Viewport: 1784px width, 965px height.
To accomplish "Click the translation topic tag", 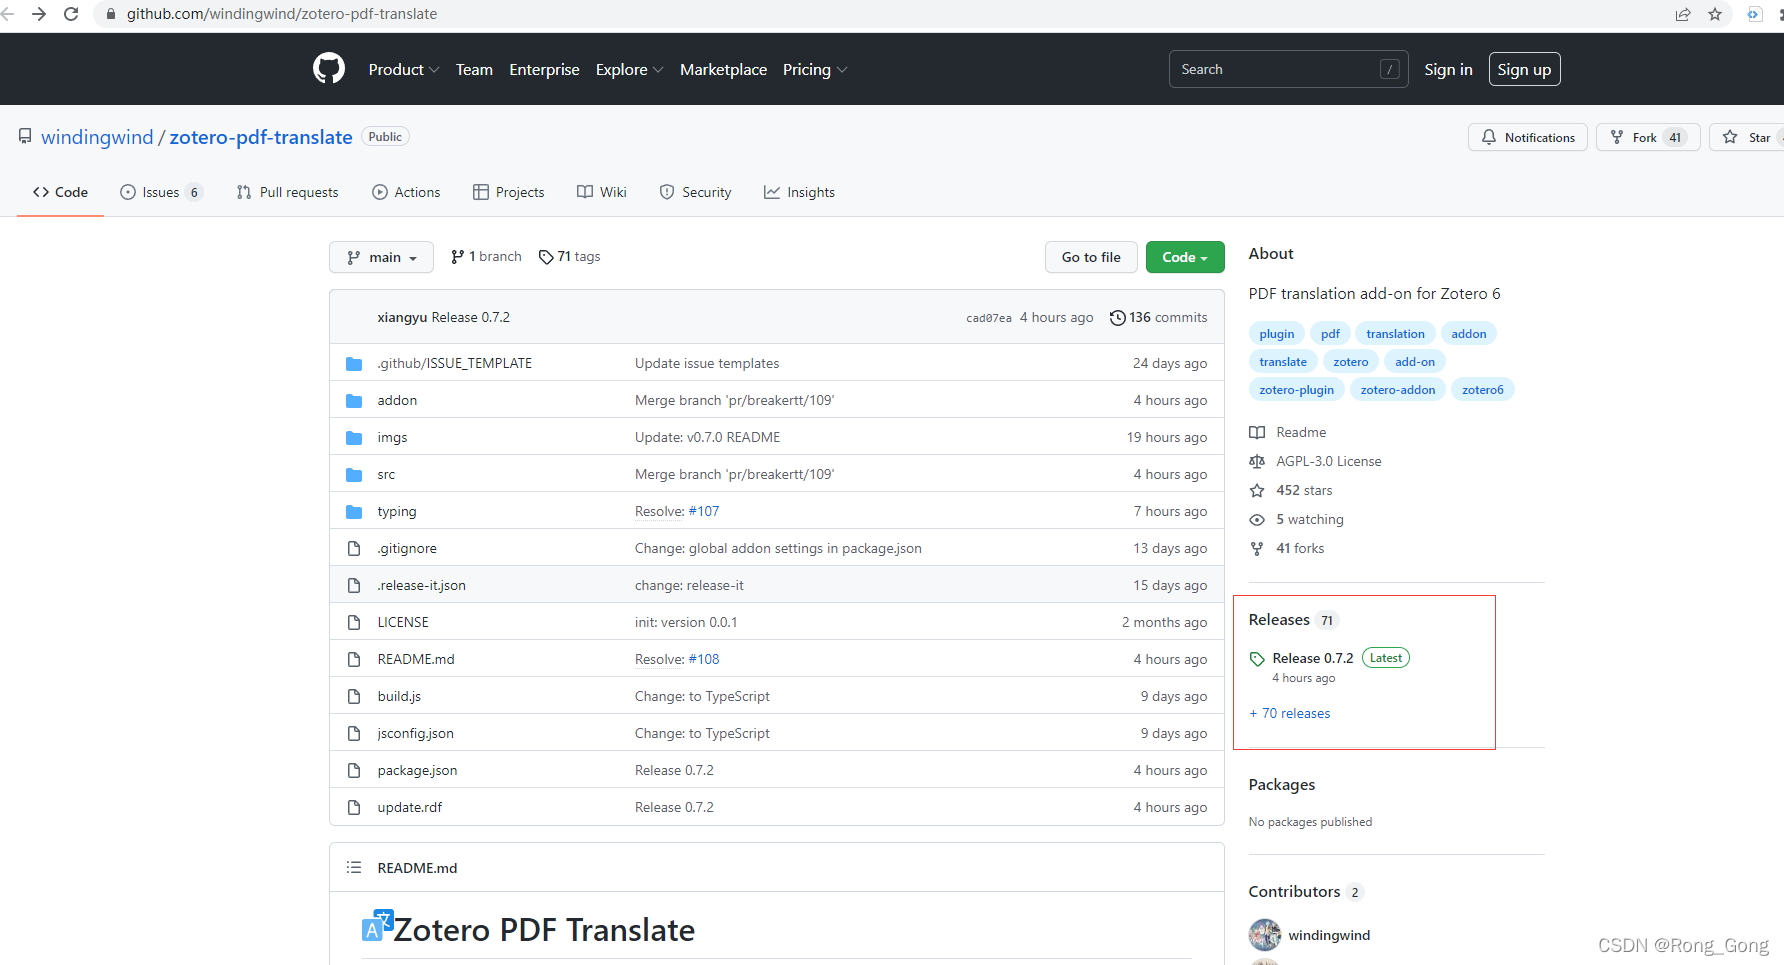I will click(1395, 334).
